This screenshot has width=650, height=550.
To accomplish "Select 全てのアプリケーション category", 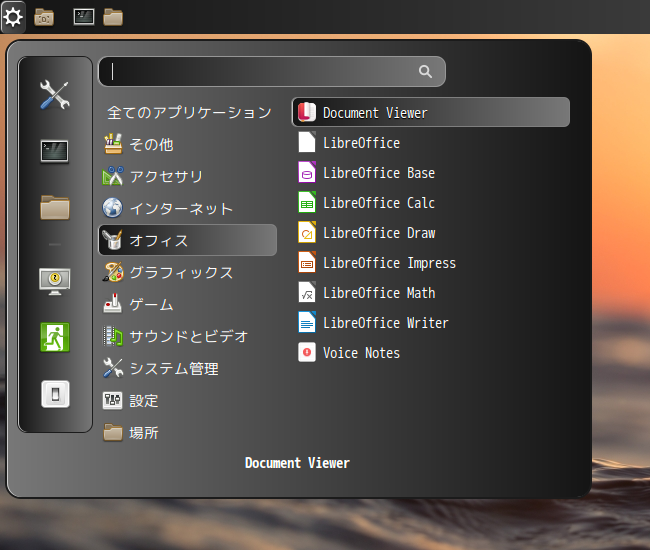I will coord(189,112).
